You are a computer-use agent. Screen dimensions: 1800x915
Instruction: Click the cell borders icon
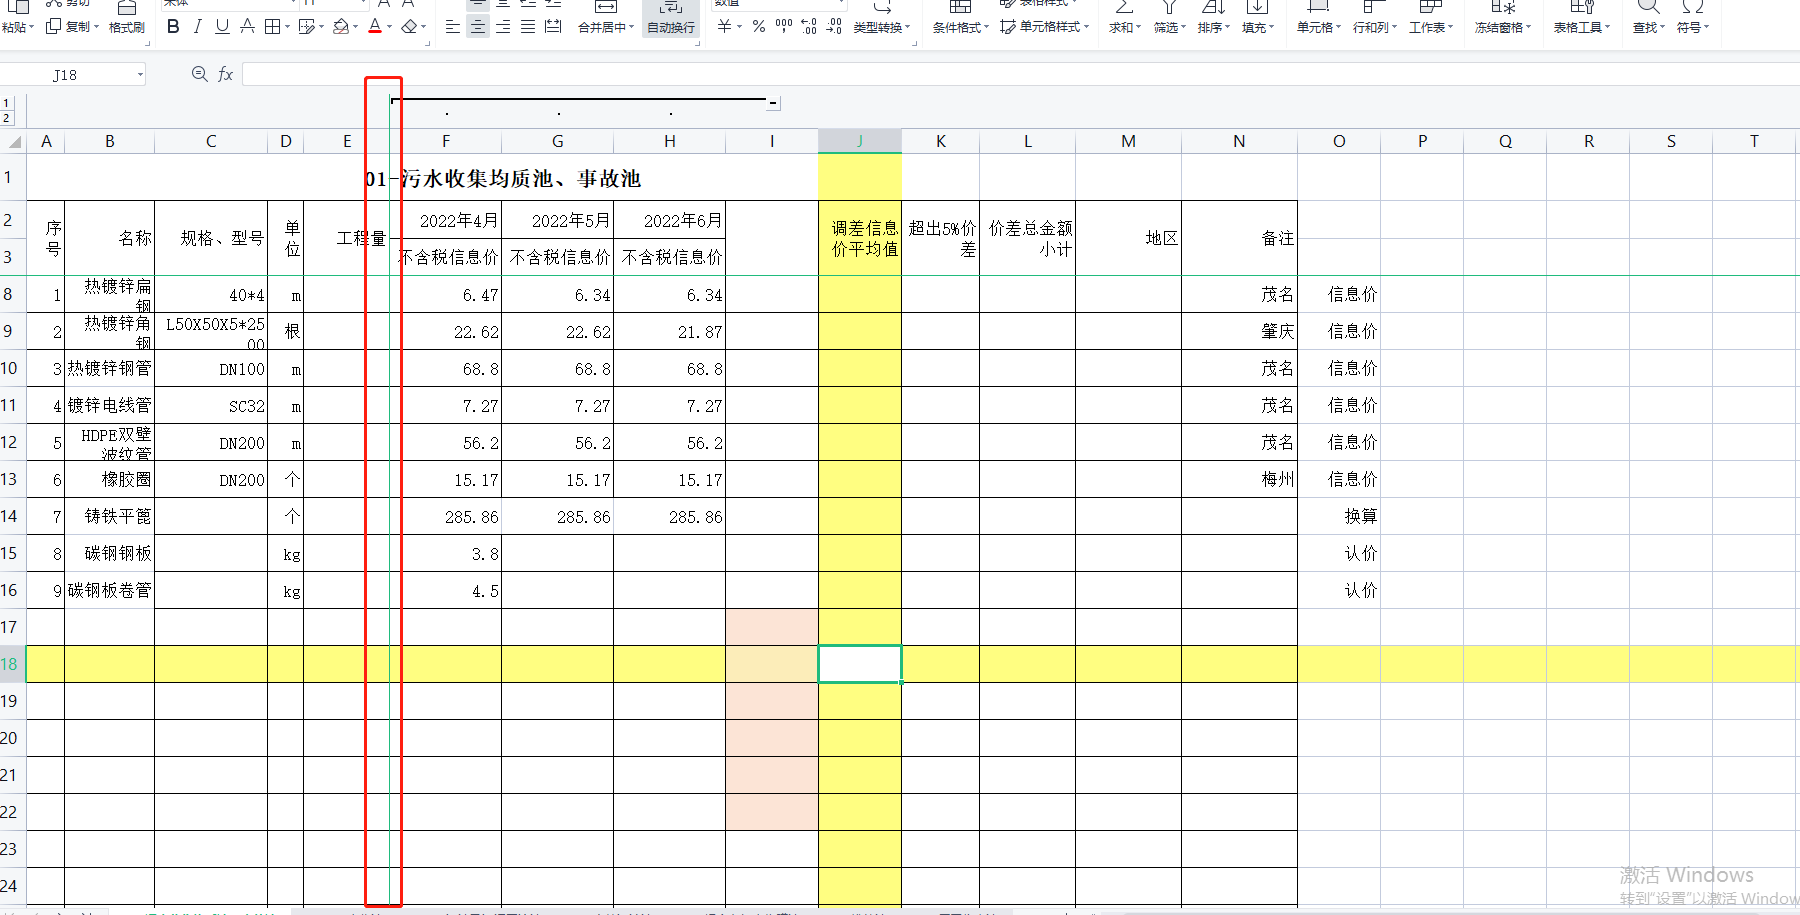pyautogui.click(x=272, y=27)
